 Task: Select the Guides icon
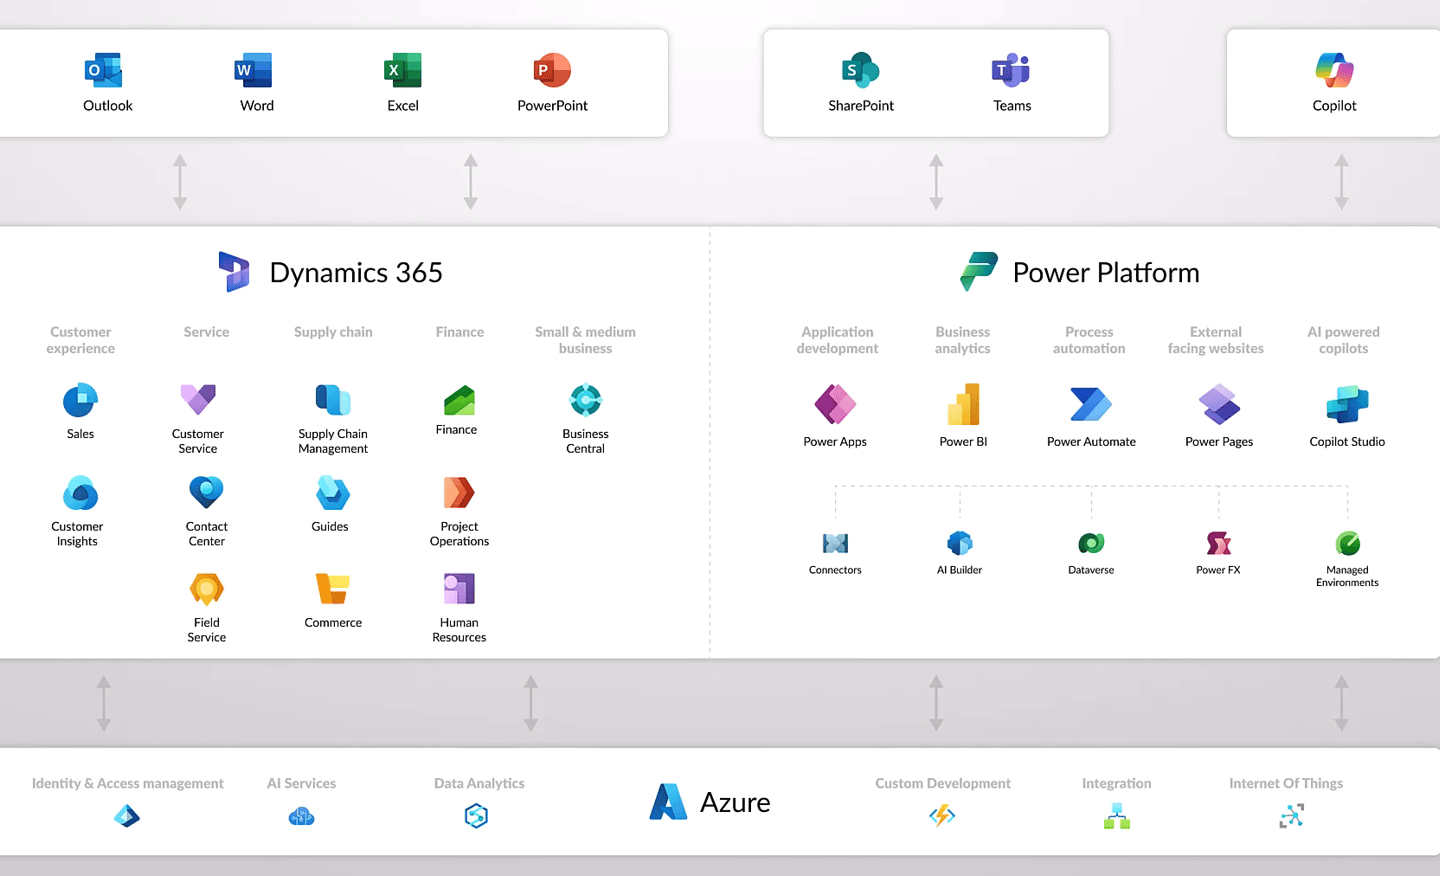click(x=333, y=494)
